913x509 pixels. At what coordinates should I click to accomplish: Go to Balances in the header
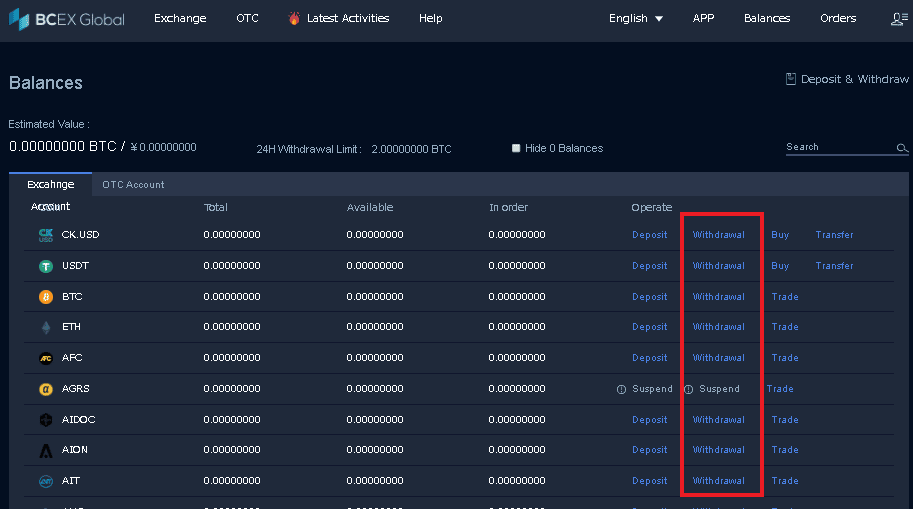pyautogui.click(x=767, y=19)
